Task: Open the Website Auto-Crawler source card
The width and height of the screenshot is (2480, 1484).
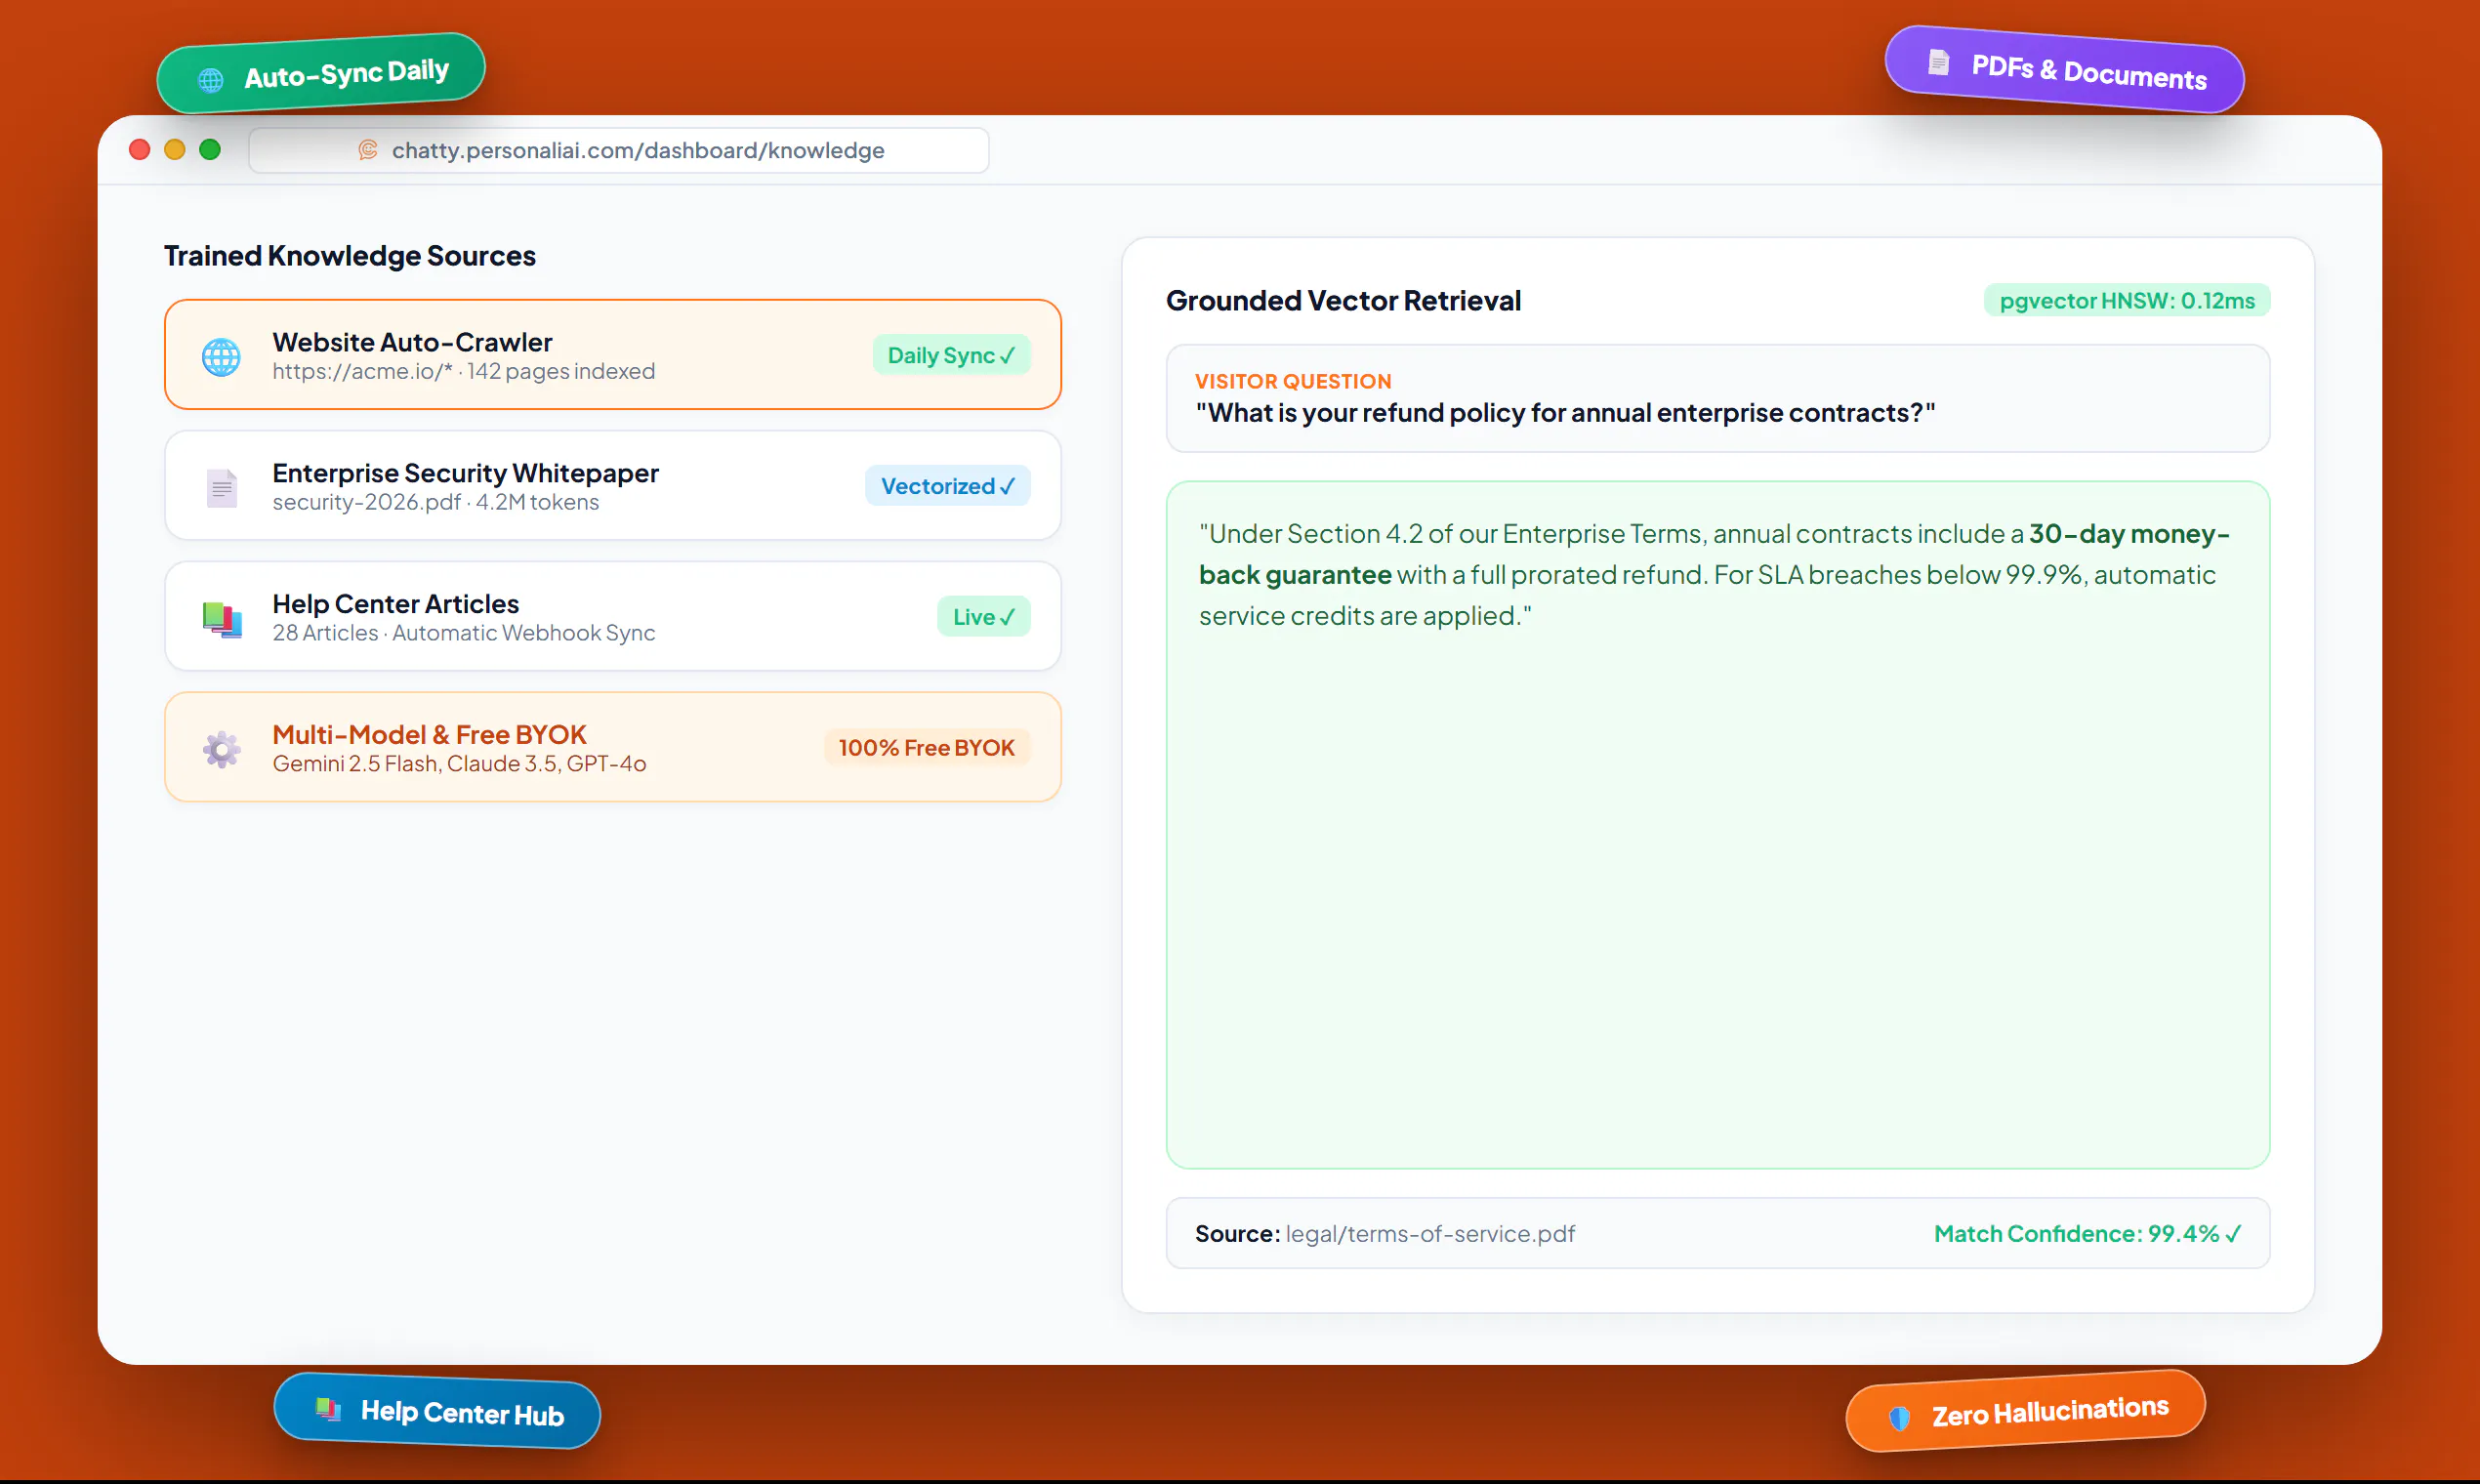Action: pos(612,355)
